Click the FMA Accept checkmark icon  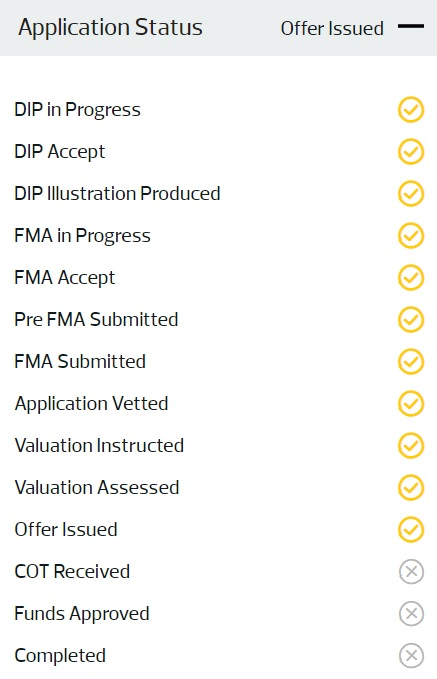(411, 278)
